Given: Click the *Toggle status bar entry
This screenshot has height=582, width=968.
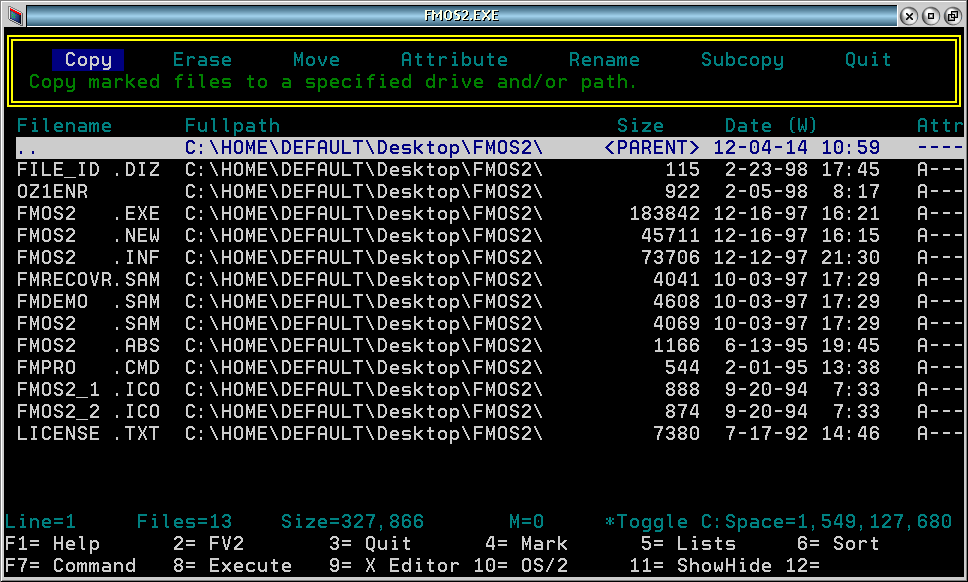Looking at the screenshot, I should point(646,522).
